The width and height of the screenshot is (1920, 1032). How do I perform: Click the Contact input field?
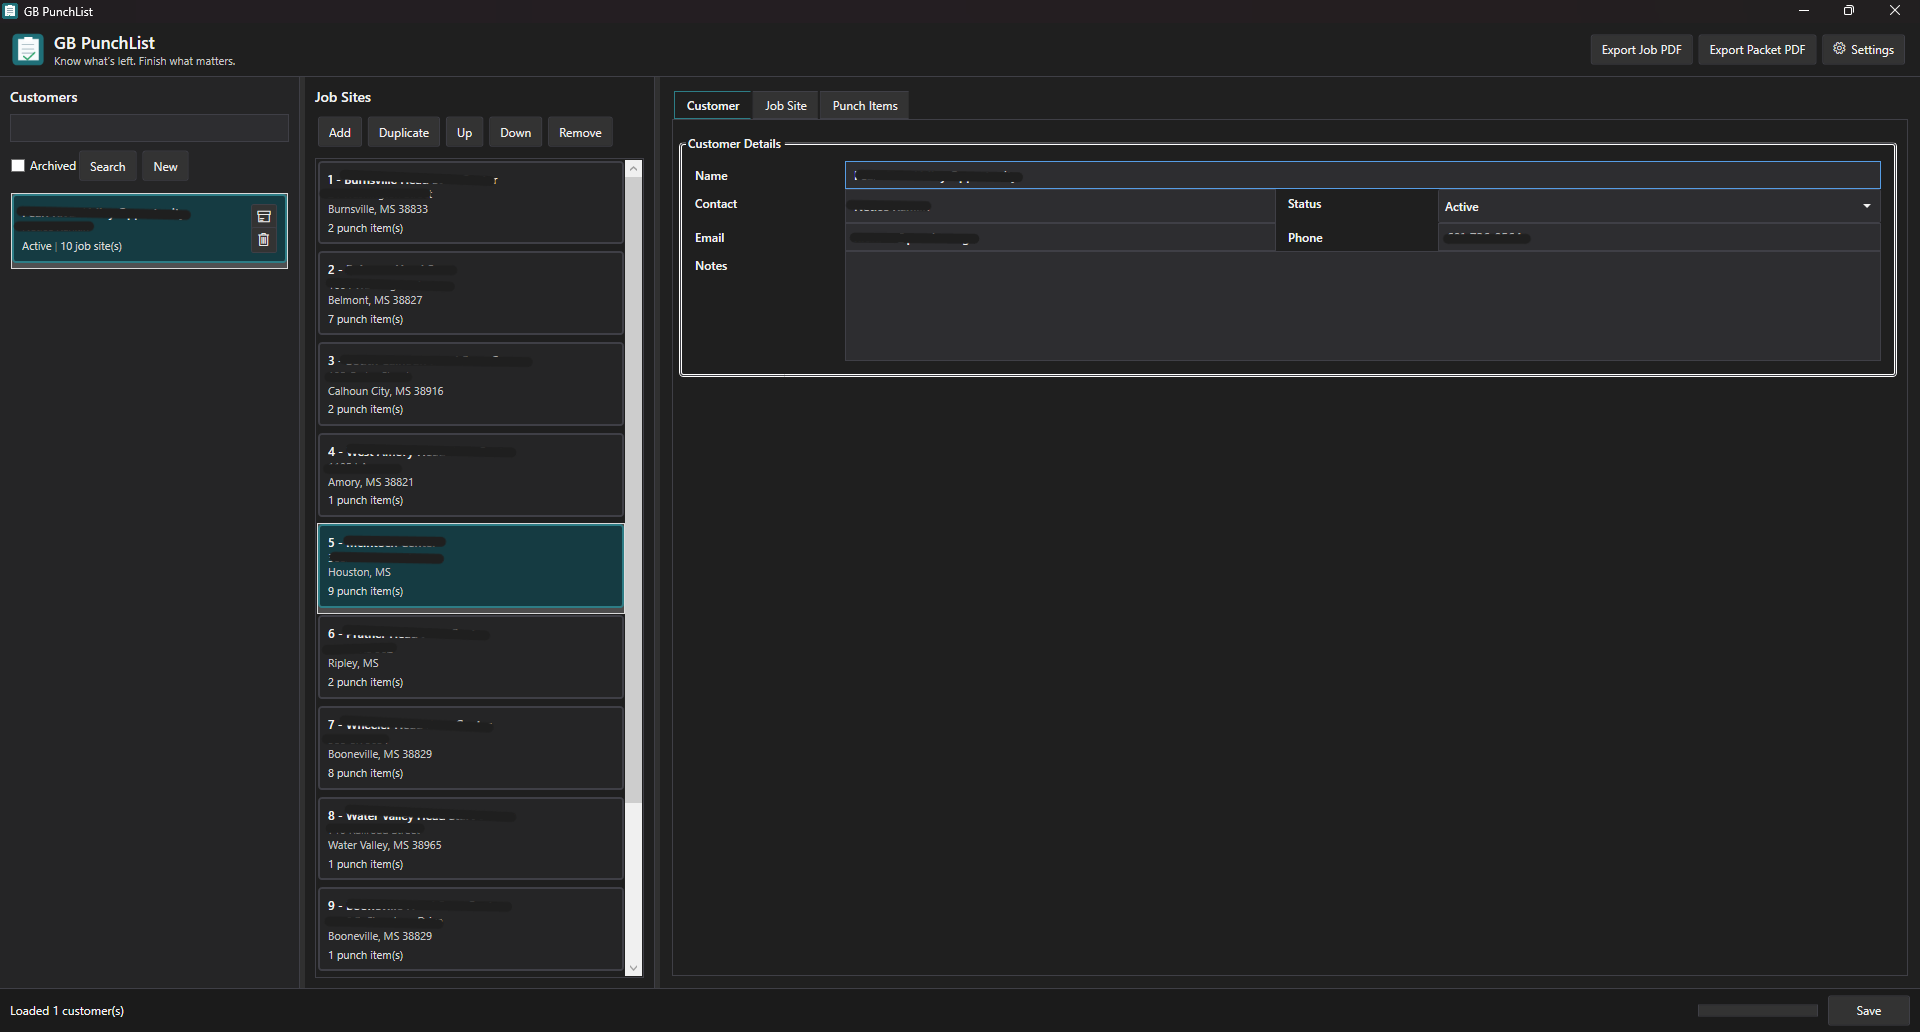pos(1060,206)
